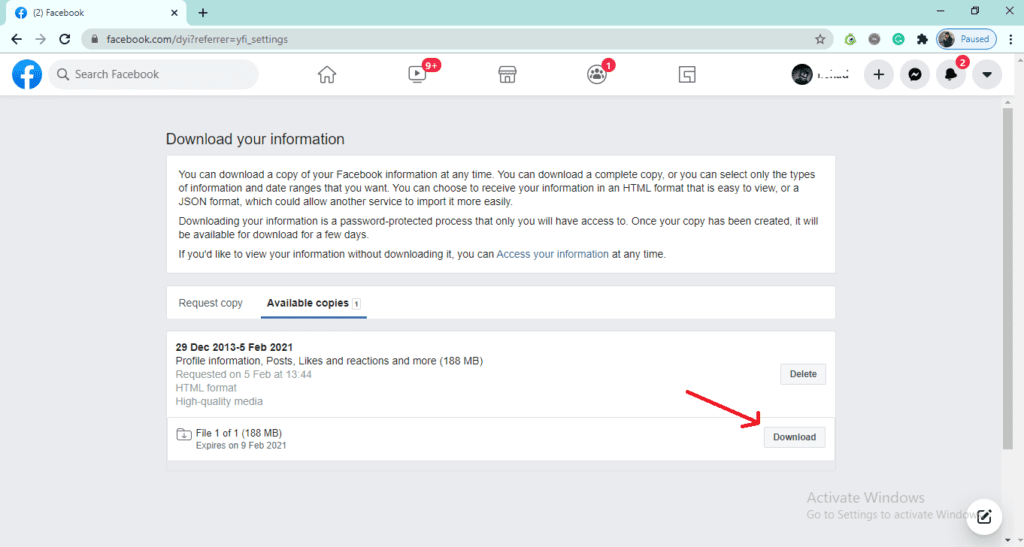Viewport: 1024px width, 547px height.
Task: Open the Gaming icon in navigation
Action: [x=686, y=74]
